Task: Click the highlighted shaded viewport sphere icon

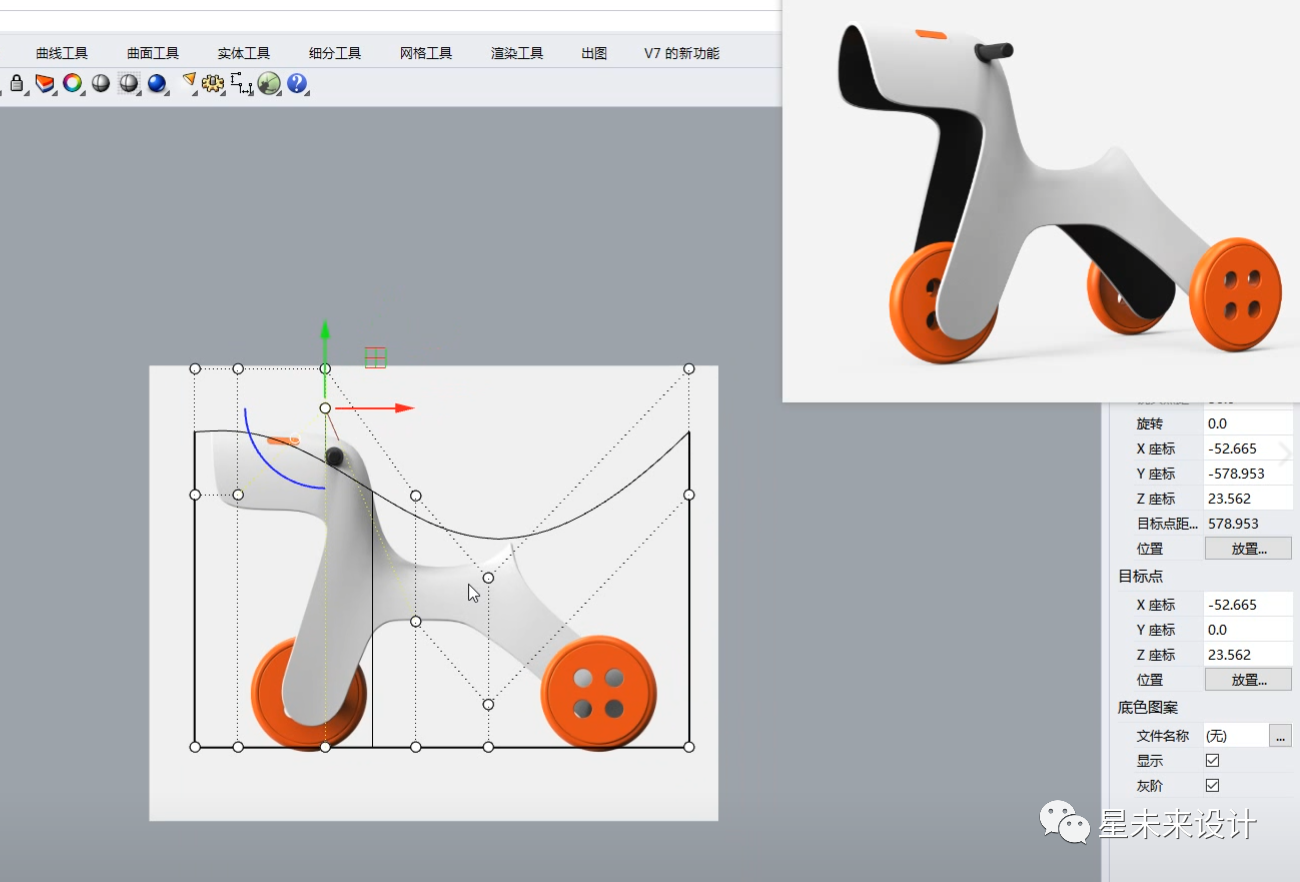Action: click(128, 84)
